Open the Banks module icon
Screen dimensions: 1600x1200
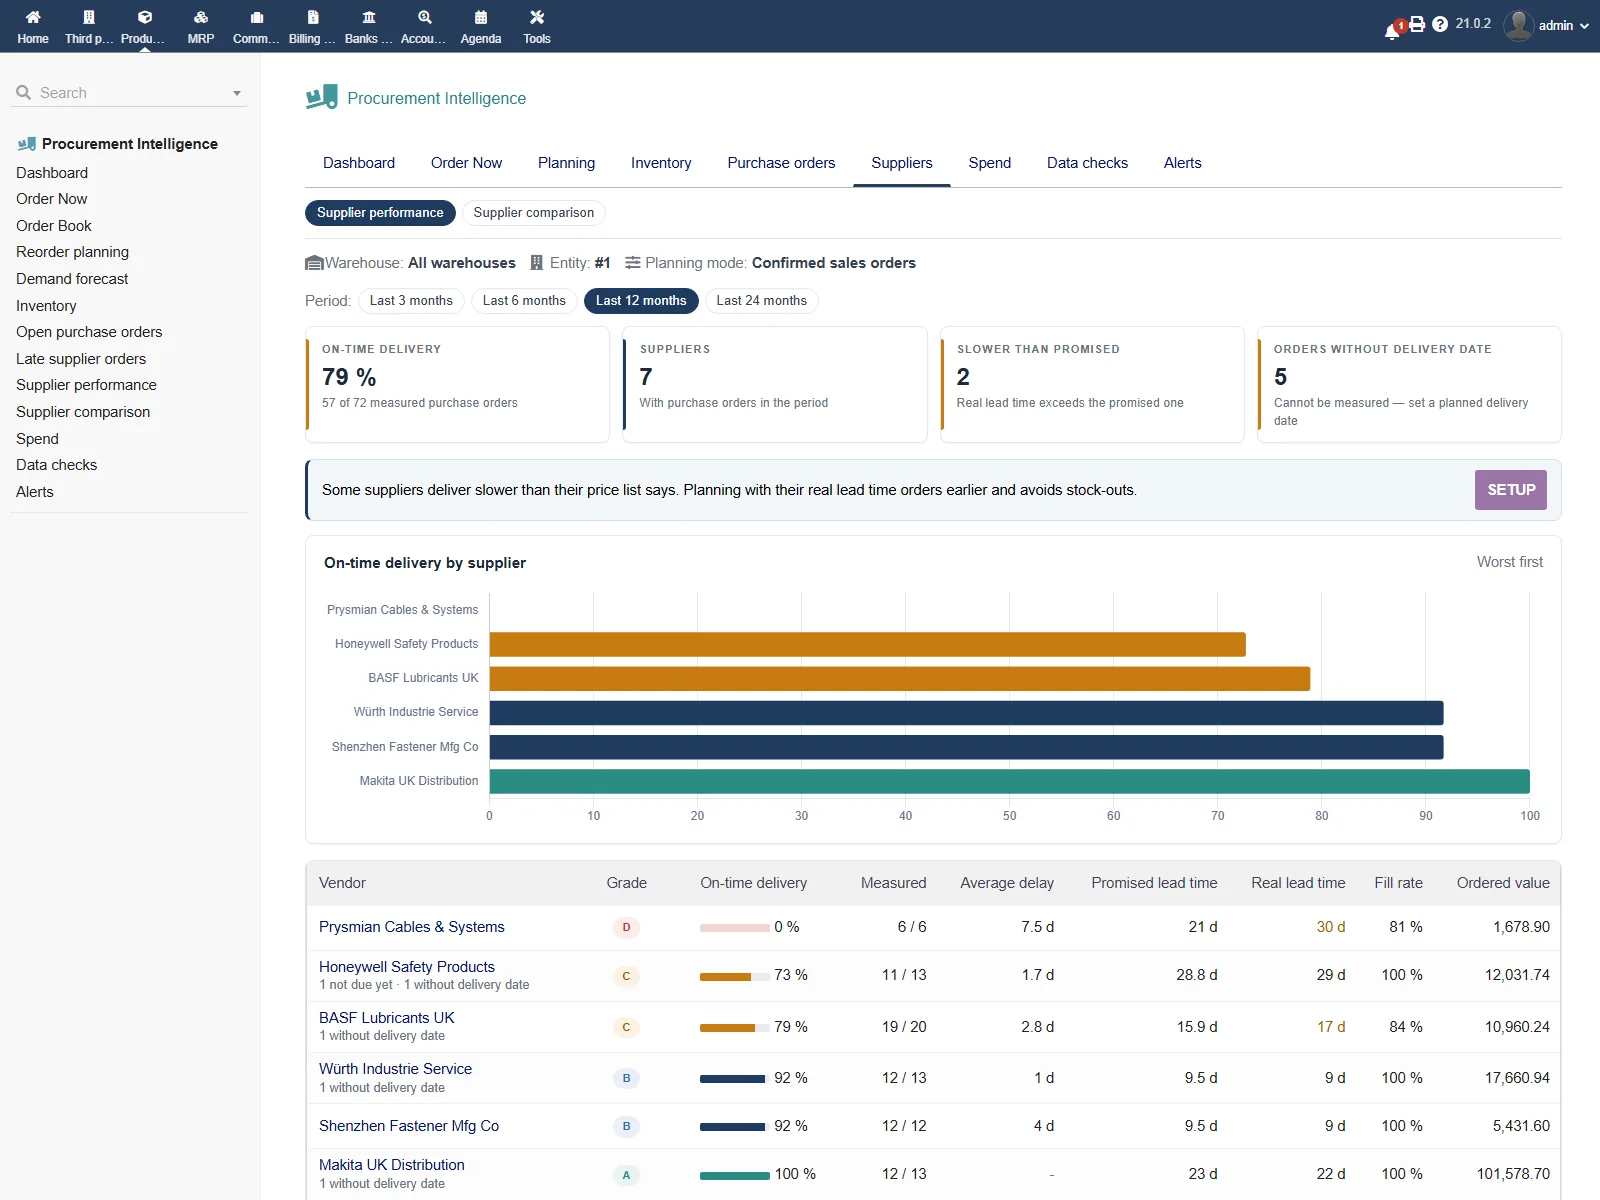[369, 17]
